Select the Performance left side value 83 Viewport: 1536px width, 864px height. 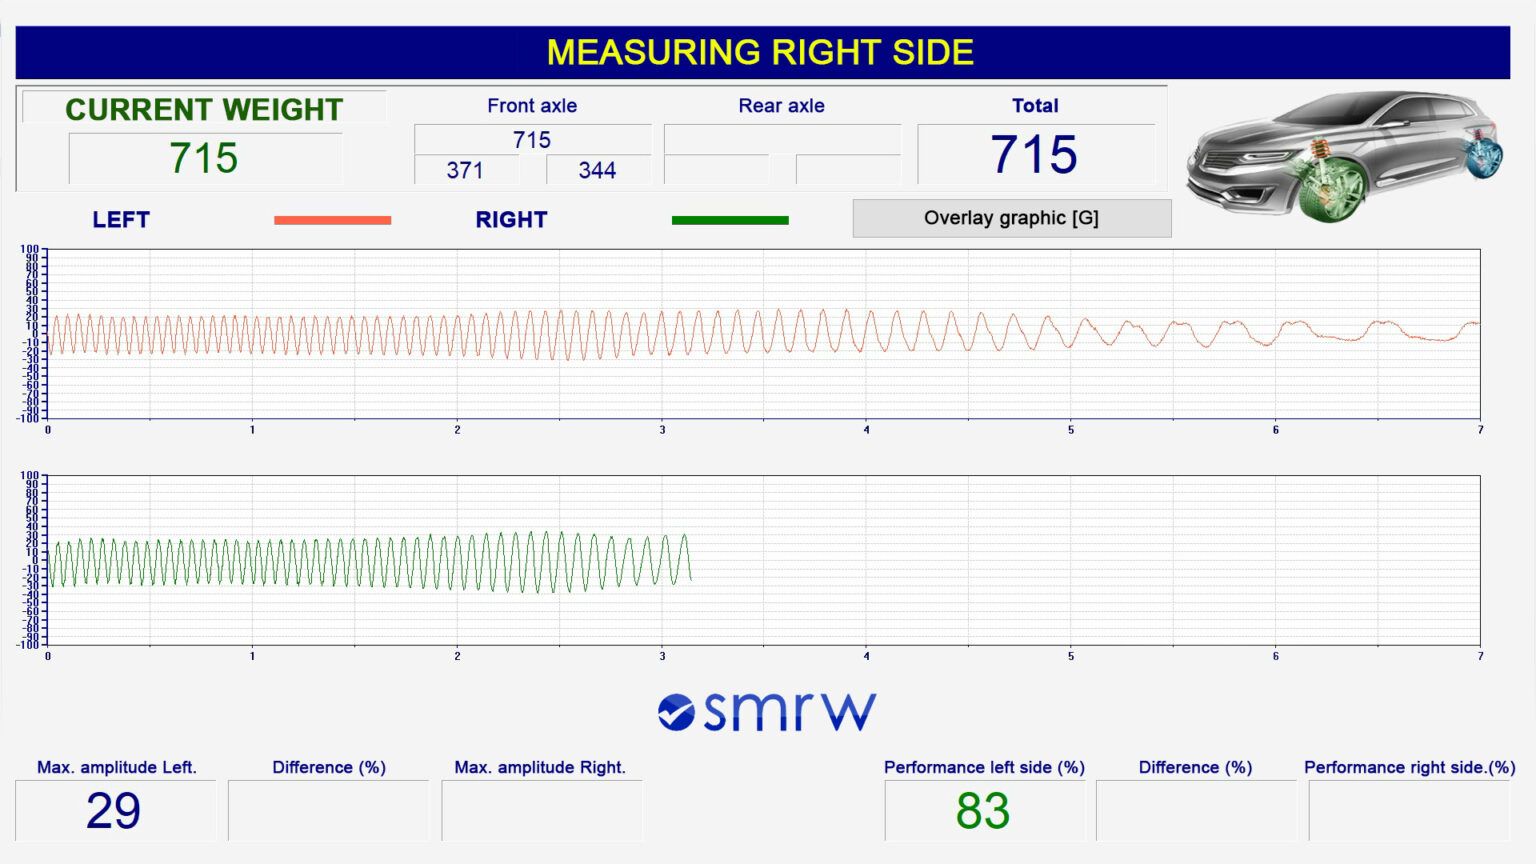click(x=984, y=808)
